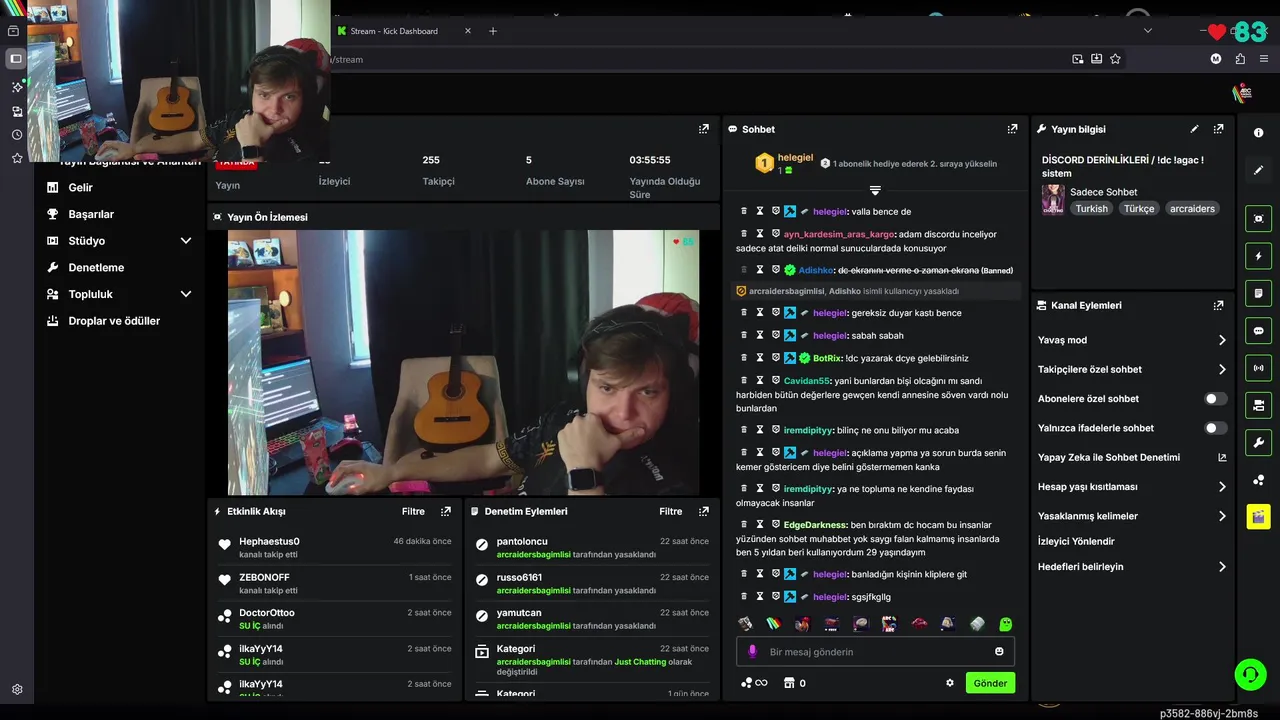The height and width of the screenshot is (720, 1280).
Task: Open the green headset support bubble
Action: pos(1250,675)
